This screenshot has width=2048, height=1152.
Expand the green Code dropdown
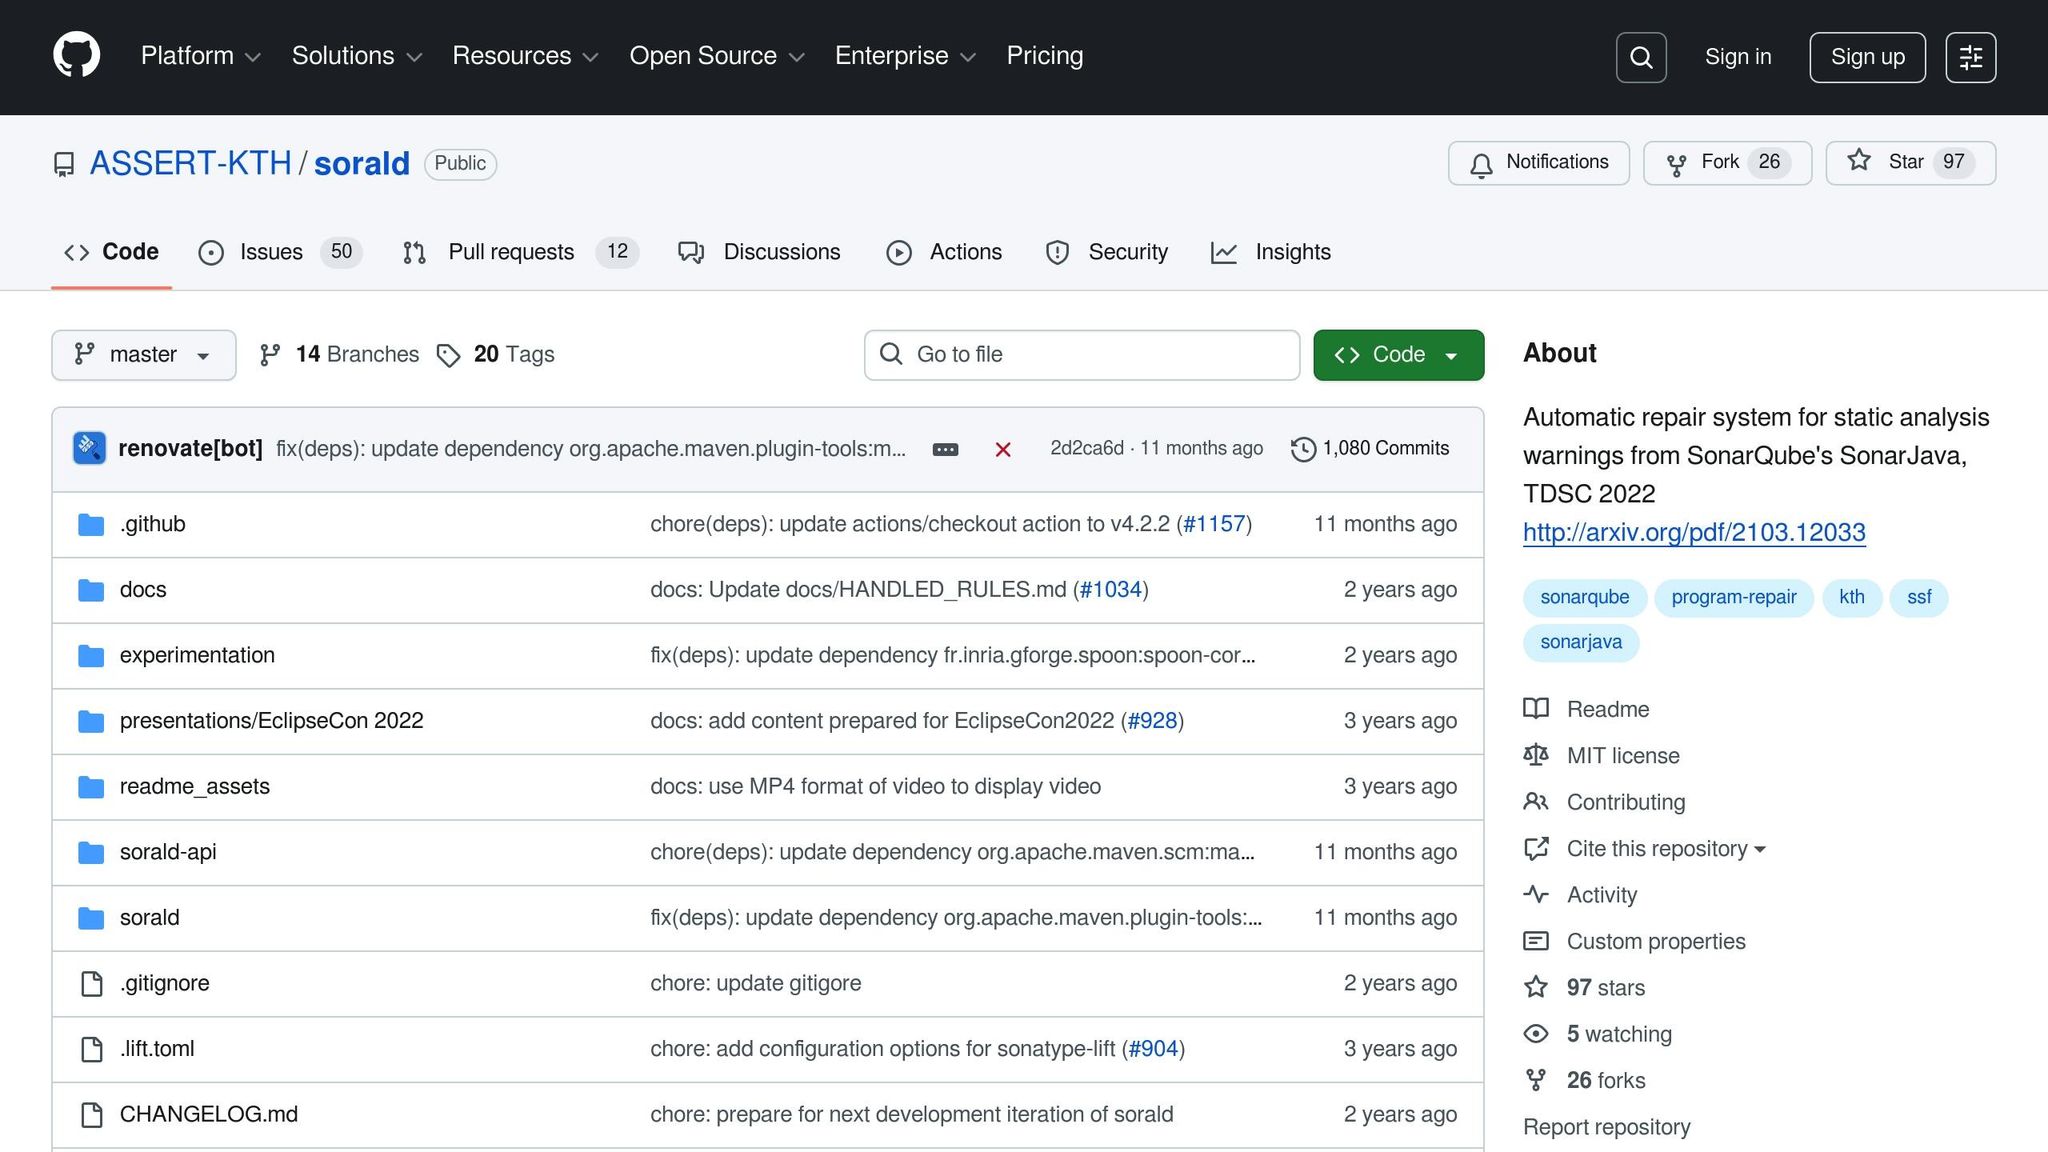click(x=1398, y=355)
